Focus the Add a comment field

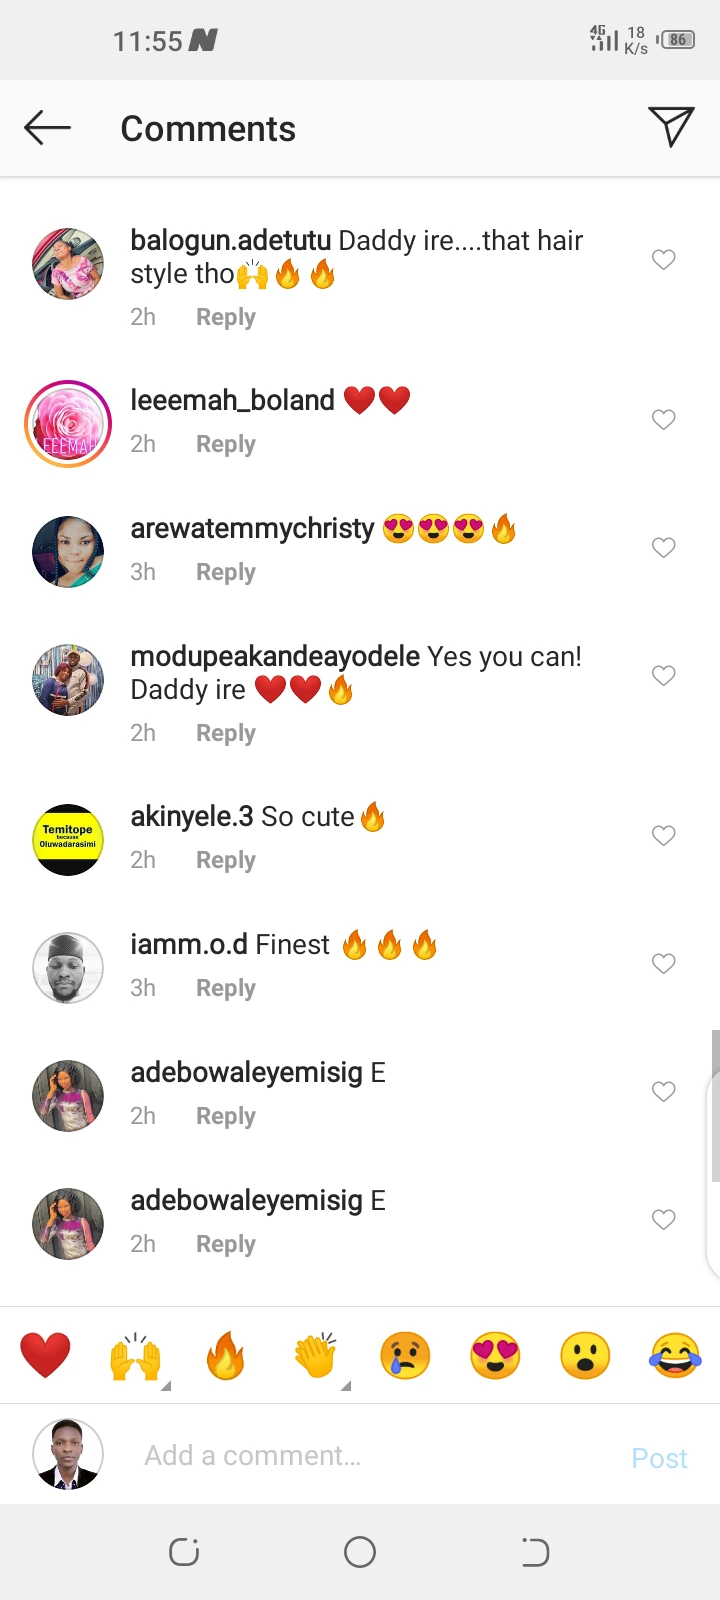pos(380,1456)
